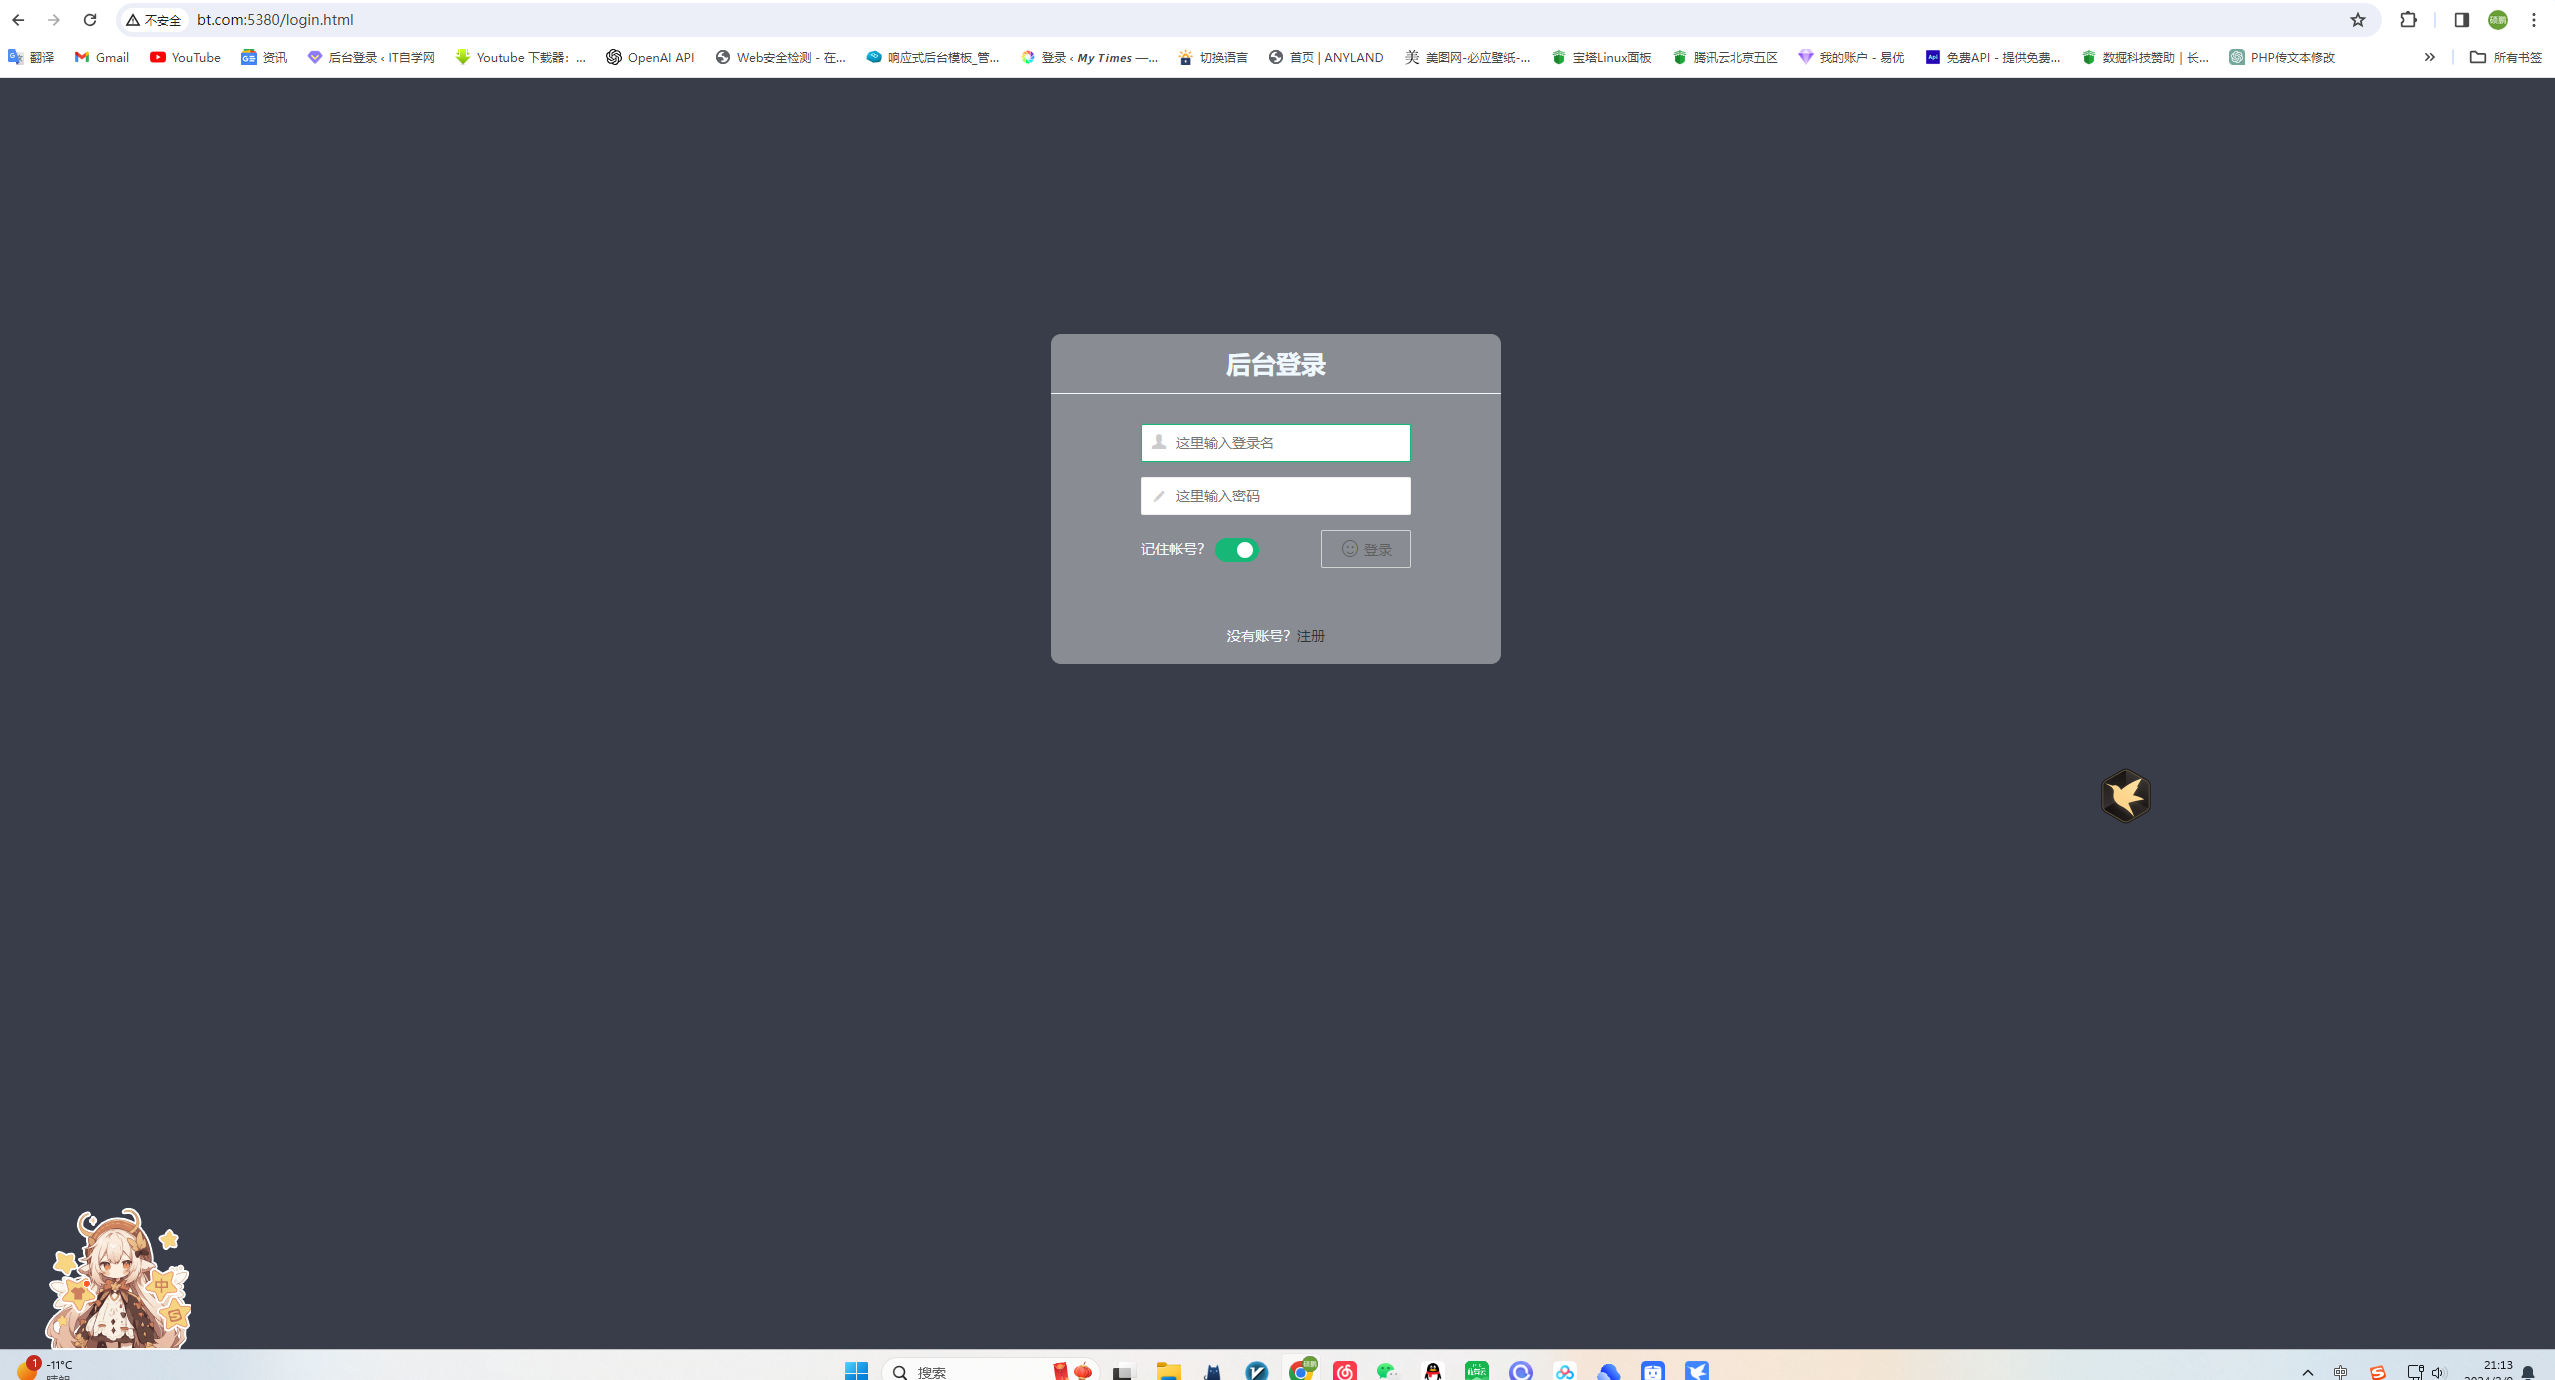
Task: Open the Gmail bookmark
Action: (102, 57)
